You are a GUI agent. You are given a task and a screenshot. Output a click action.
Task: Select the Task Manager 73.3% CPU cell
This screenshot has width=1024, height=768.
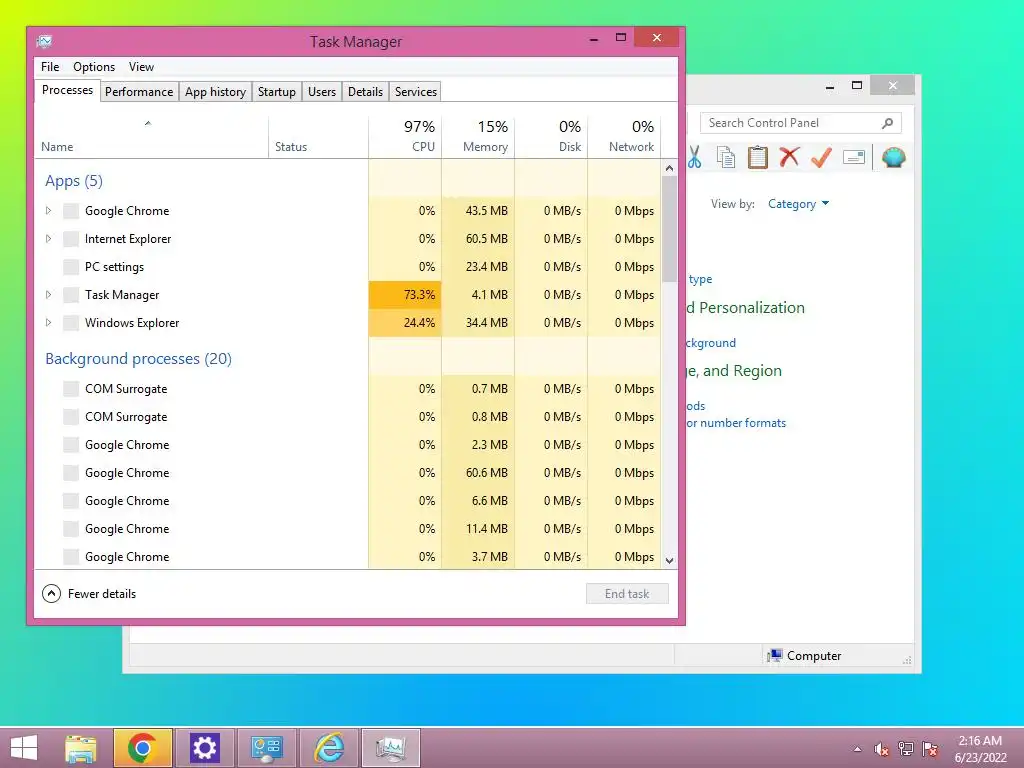click(x=405, y=295)
